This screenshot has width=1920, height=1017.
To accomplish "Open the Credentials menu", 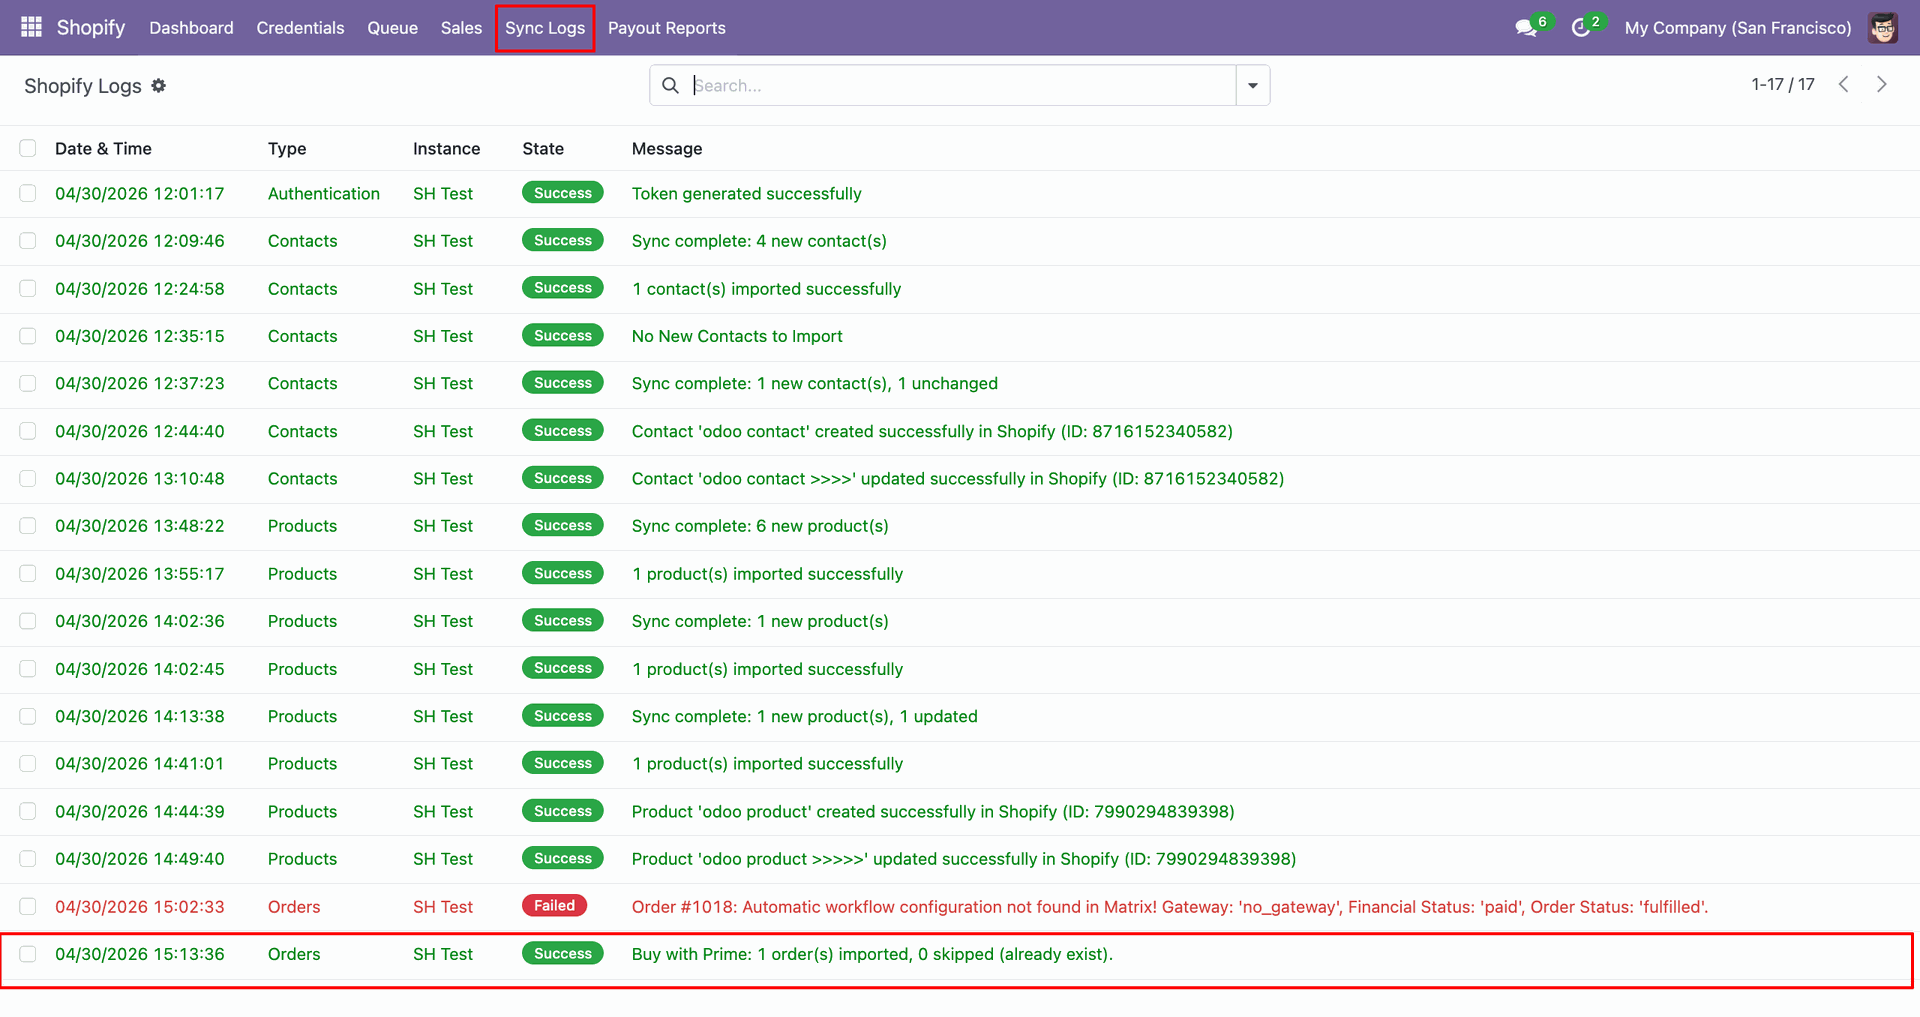I will click(x=300, y=28).
